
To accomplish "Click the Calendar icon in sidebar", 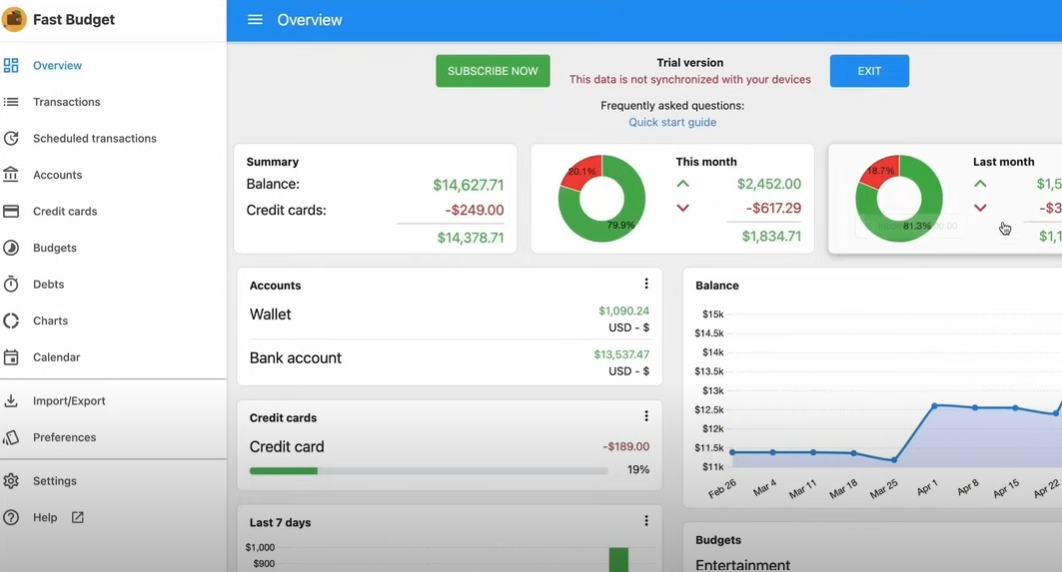I will tap(11, 357).
